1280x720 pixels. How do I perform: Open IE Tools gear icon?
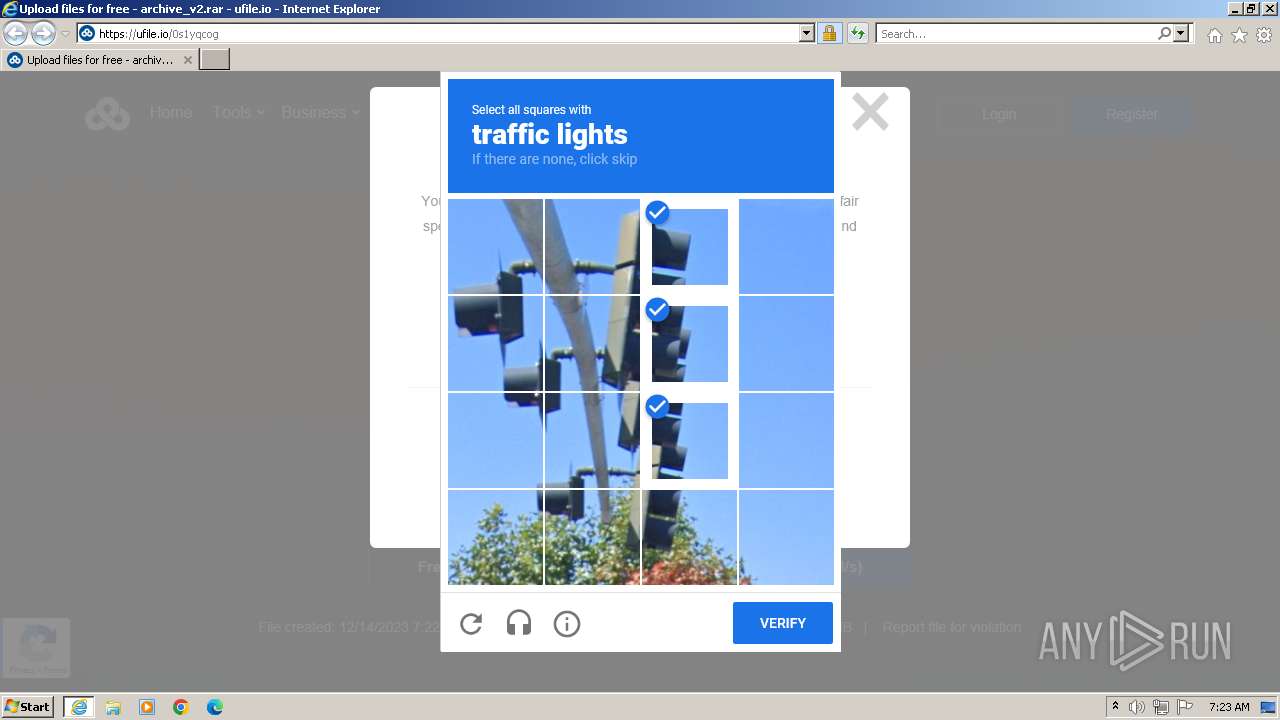coord(1264,35)
